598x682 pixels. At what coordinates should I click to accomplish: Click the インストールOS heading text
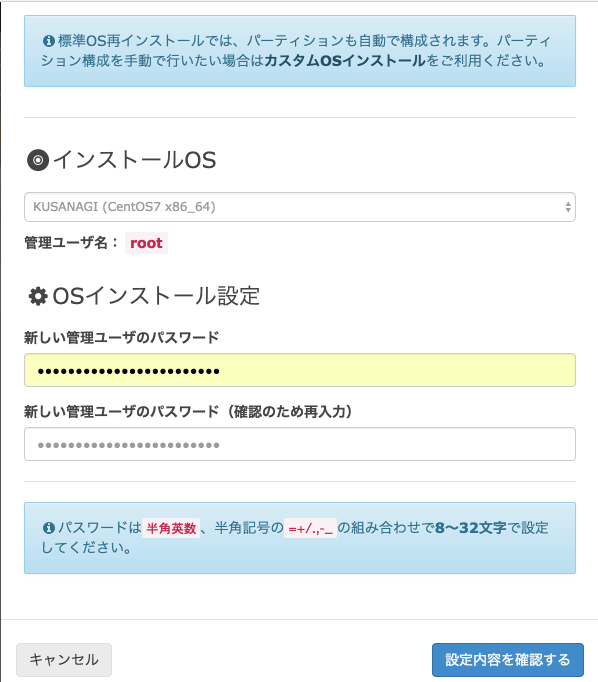pos(135,160)
